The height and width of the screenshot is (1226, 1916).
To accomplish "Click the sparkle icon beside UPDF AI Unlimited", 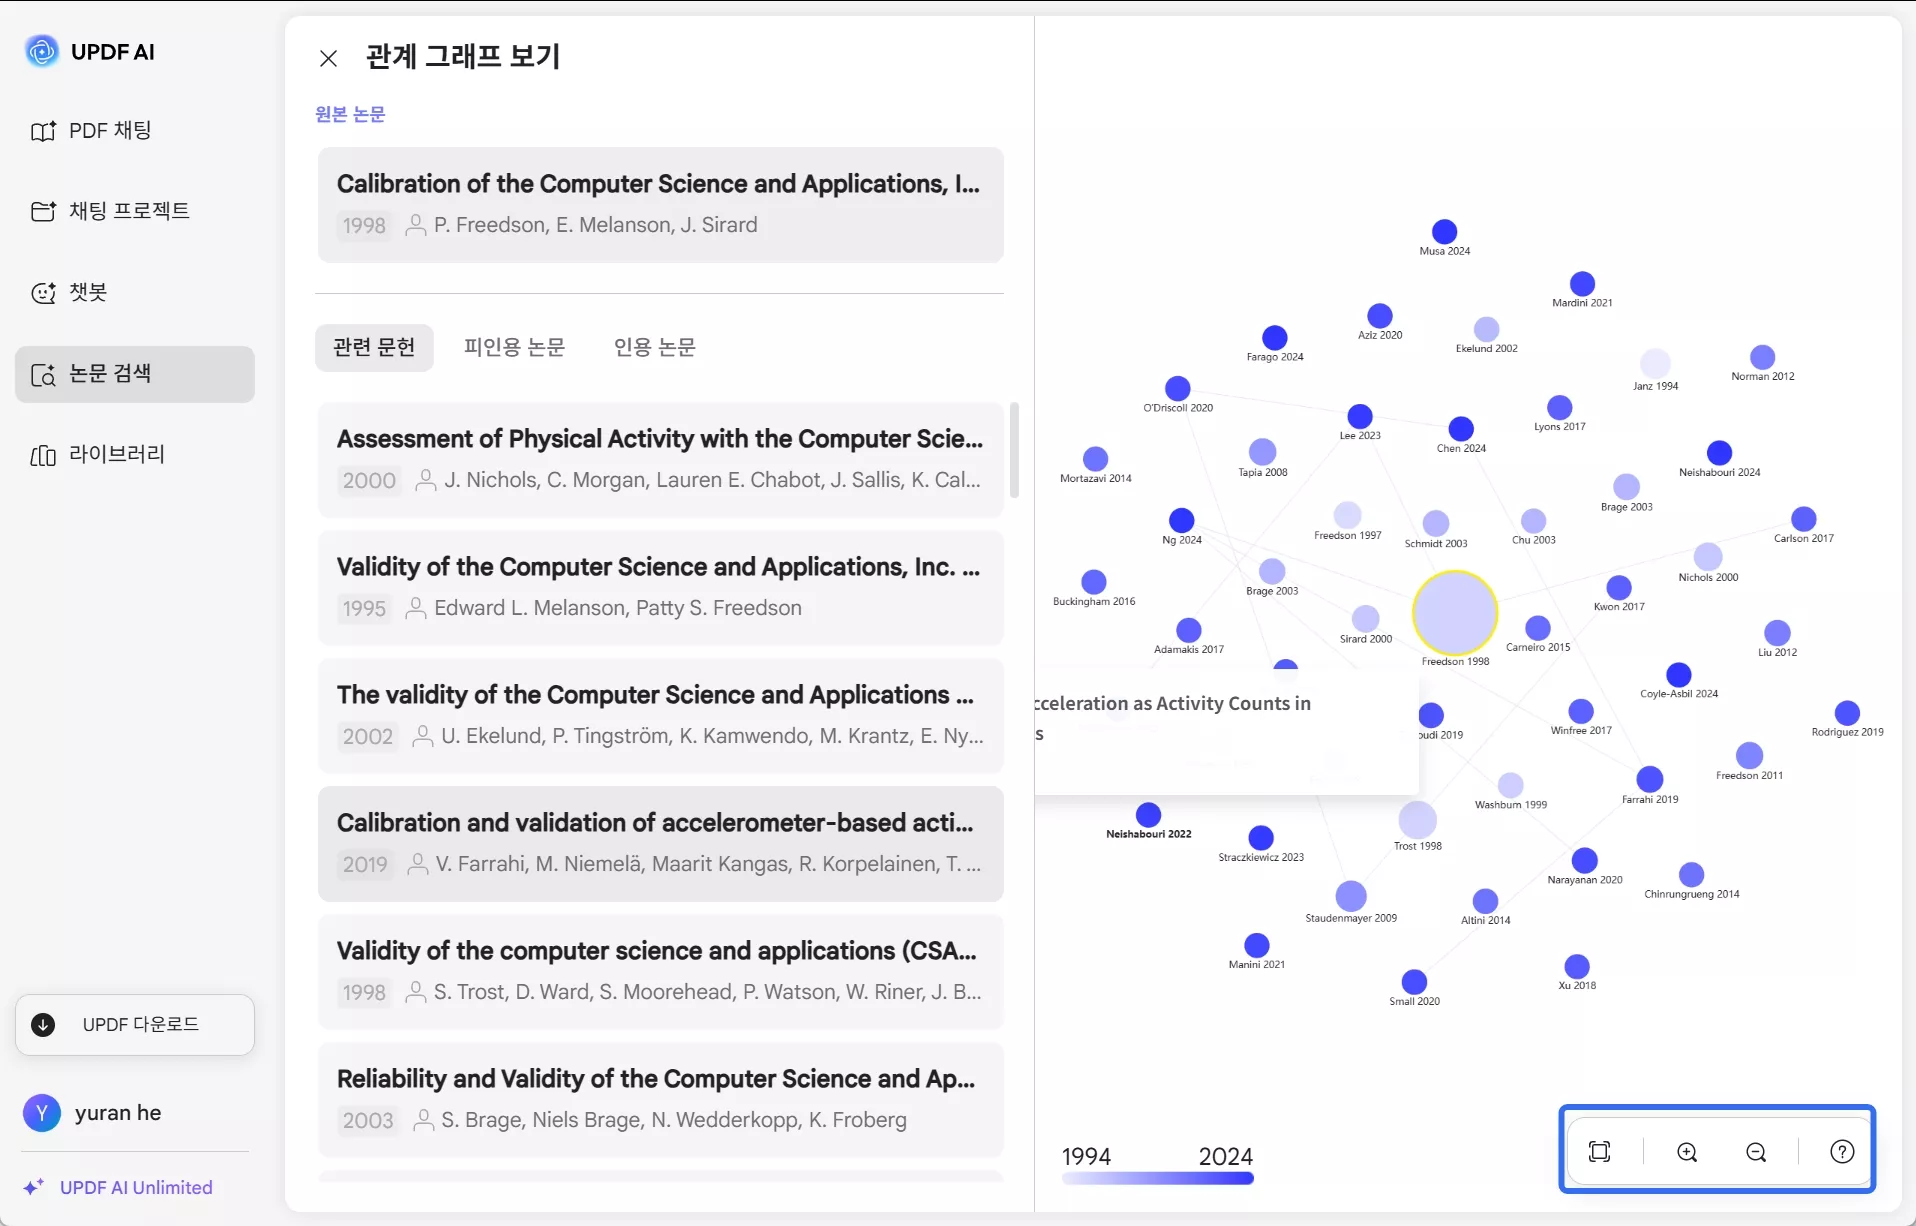I will click(x=34, y=1187).
